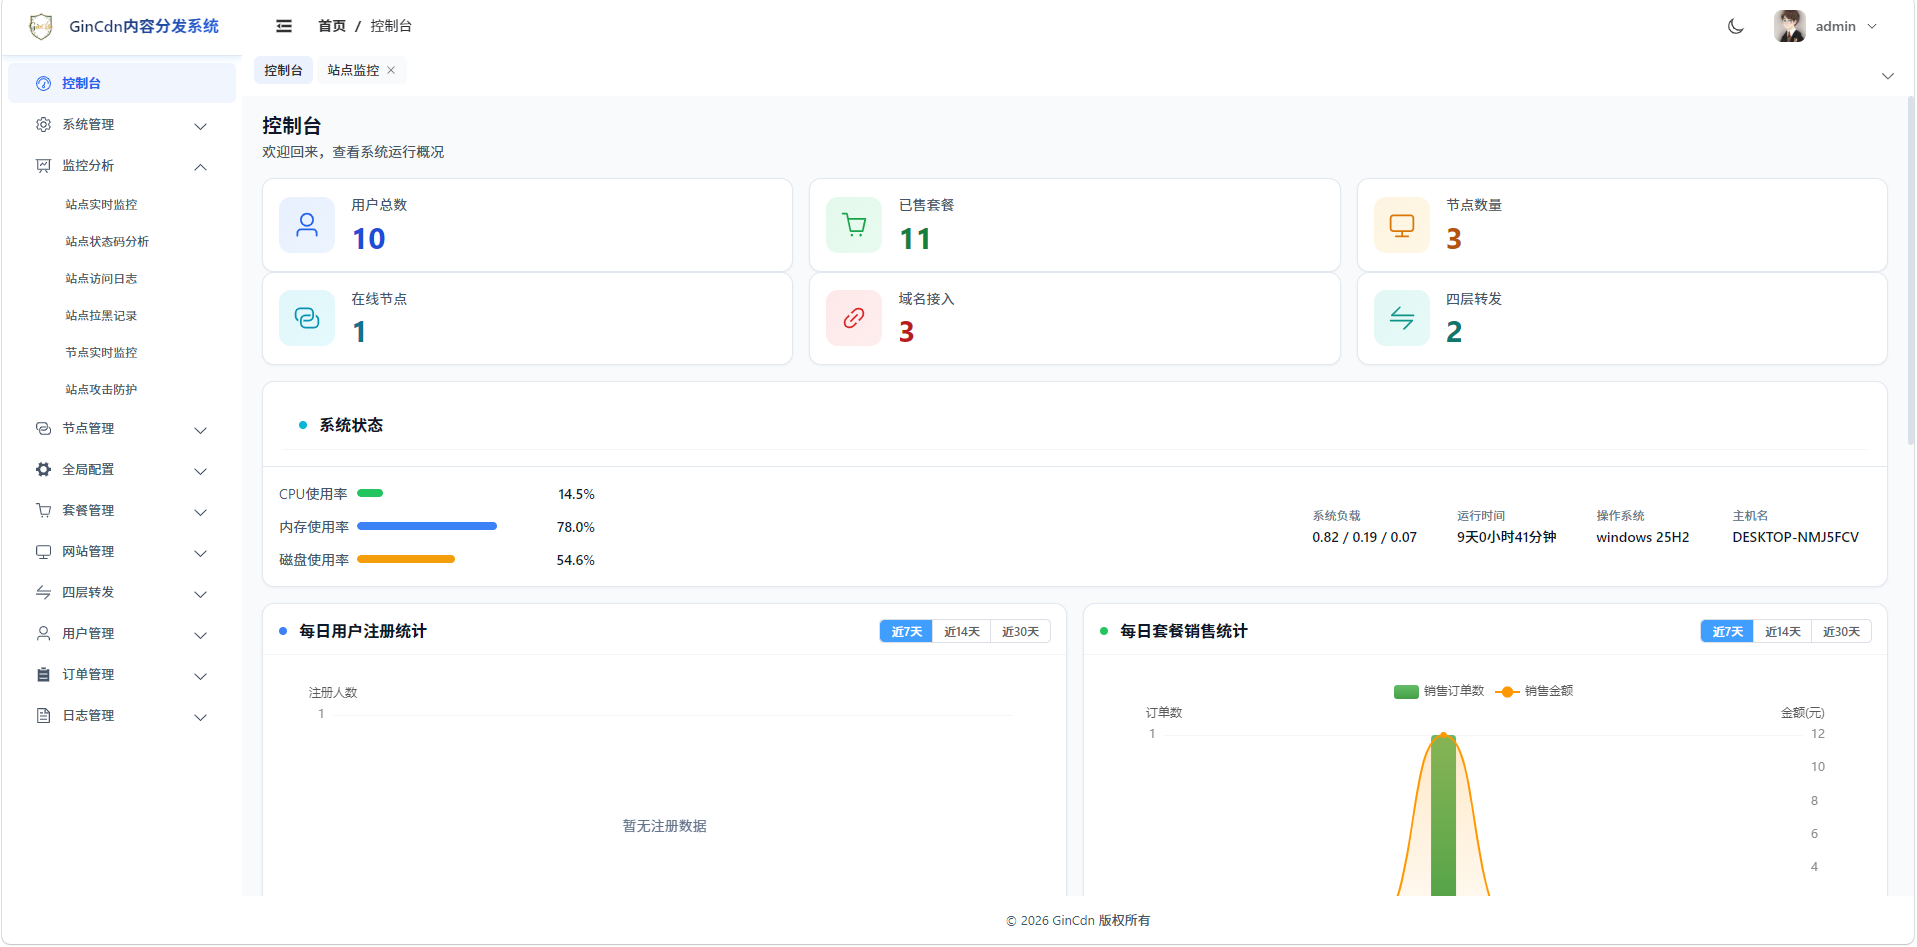This screenshot has width=1917, height=947.
Task: Open the 控制台 sidebar menu item
Action: [x=122, y=83]
